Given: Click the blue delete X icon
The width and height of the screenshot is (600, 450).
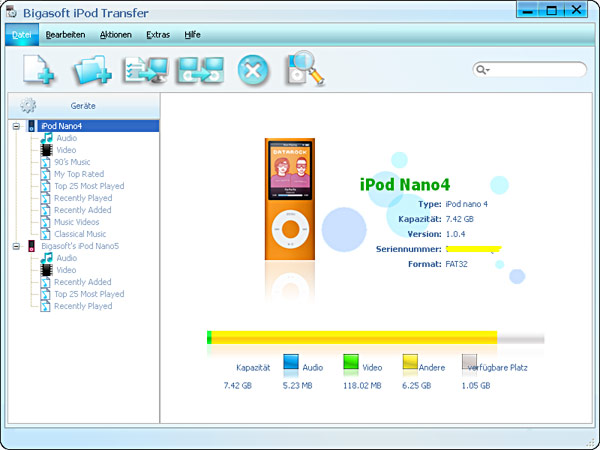Looking at the screenshot, I should (x=253, y=70).
